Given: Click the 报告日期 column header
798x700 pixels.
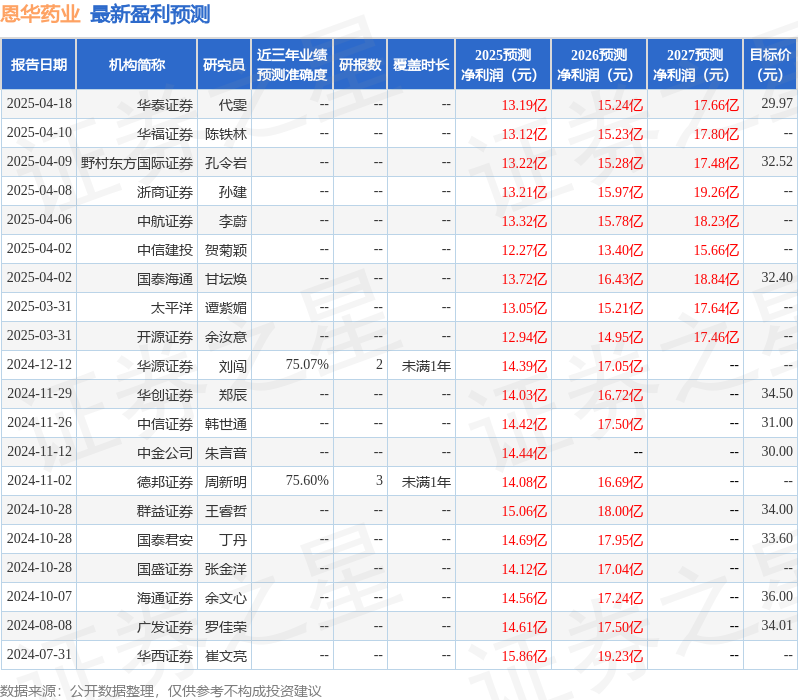Looking at the screenshot, I should click(39, 65).
